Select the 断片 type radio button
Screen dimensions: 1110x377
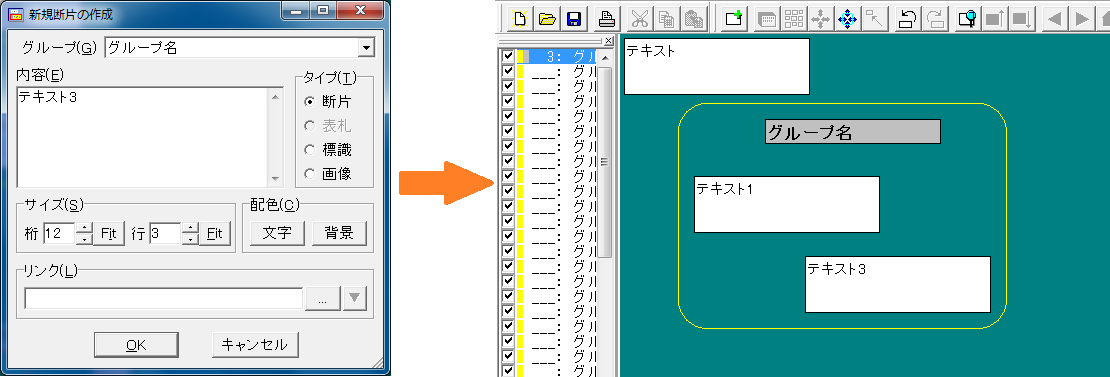[x=309, y=102]
